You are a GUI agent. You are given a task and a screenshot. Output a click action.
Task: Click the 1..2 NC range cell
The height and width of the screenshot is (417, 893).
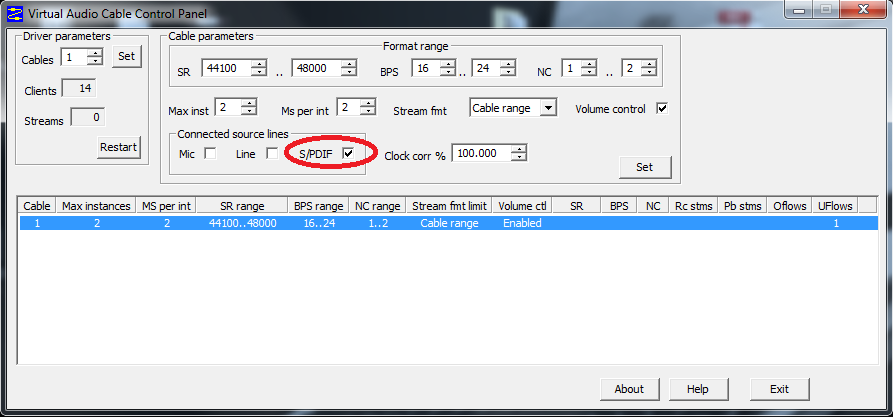coord(378,223)
